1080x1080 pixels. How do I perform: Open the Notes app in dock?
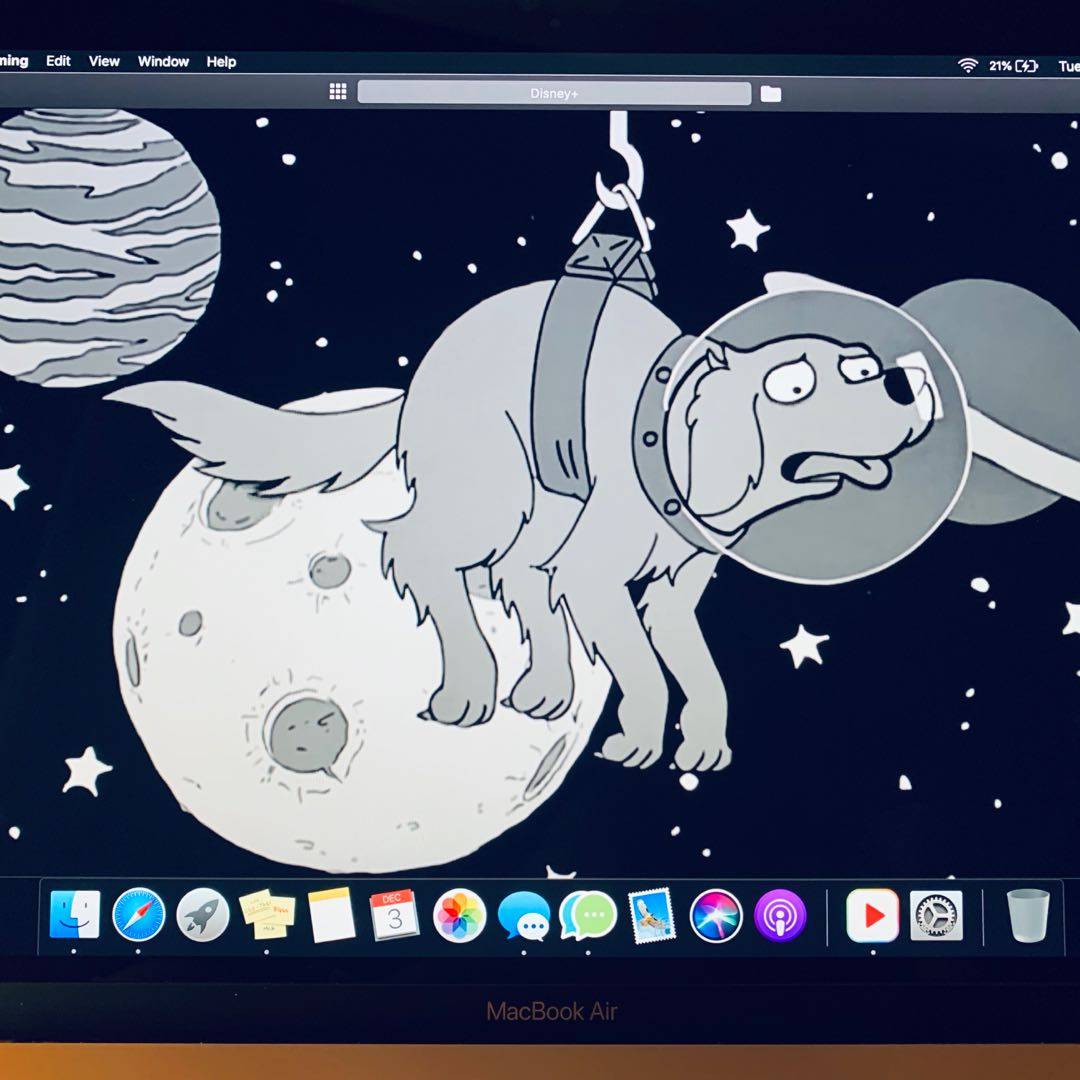tap(331, 915)
